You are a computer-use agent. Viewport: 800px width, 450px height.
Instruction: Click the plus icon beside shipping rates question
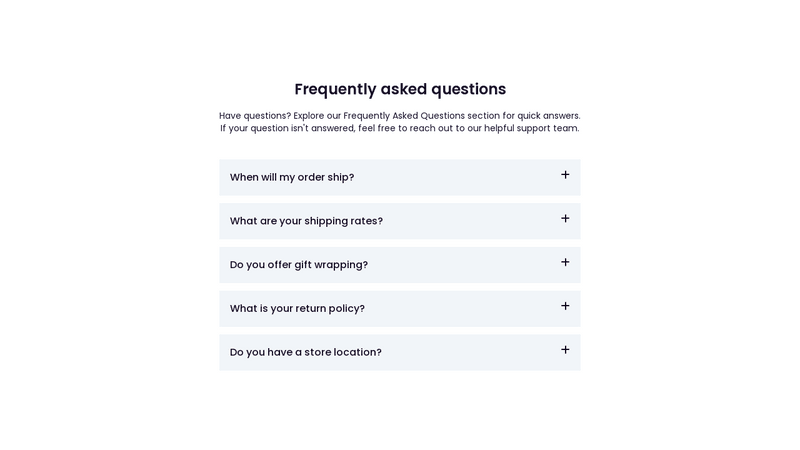[x=565, y=219]
